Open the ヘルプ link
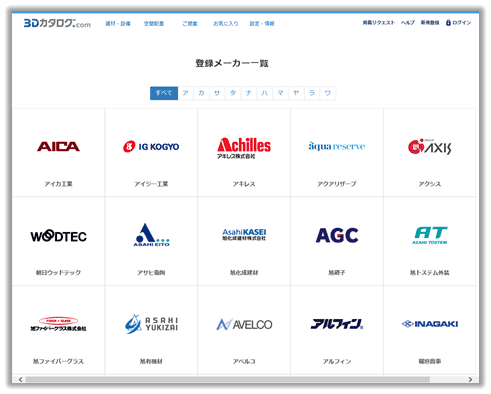The width and height of the screenshot is (491, 394). [x=408, y=23]
